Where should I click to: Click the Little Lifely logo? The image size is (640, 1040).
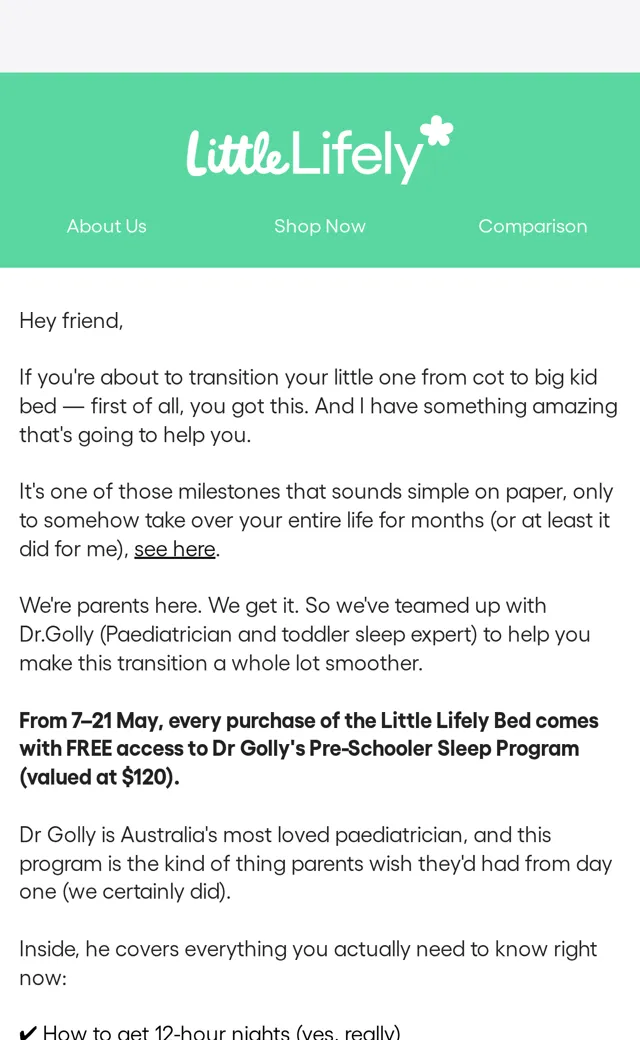(x=319, y=151)
